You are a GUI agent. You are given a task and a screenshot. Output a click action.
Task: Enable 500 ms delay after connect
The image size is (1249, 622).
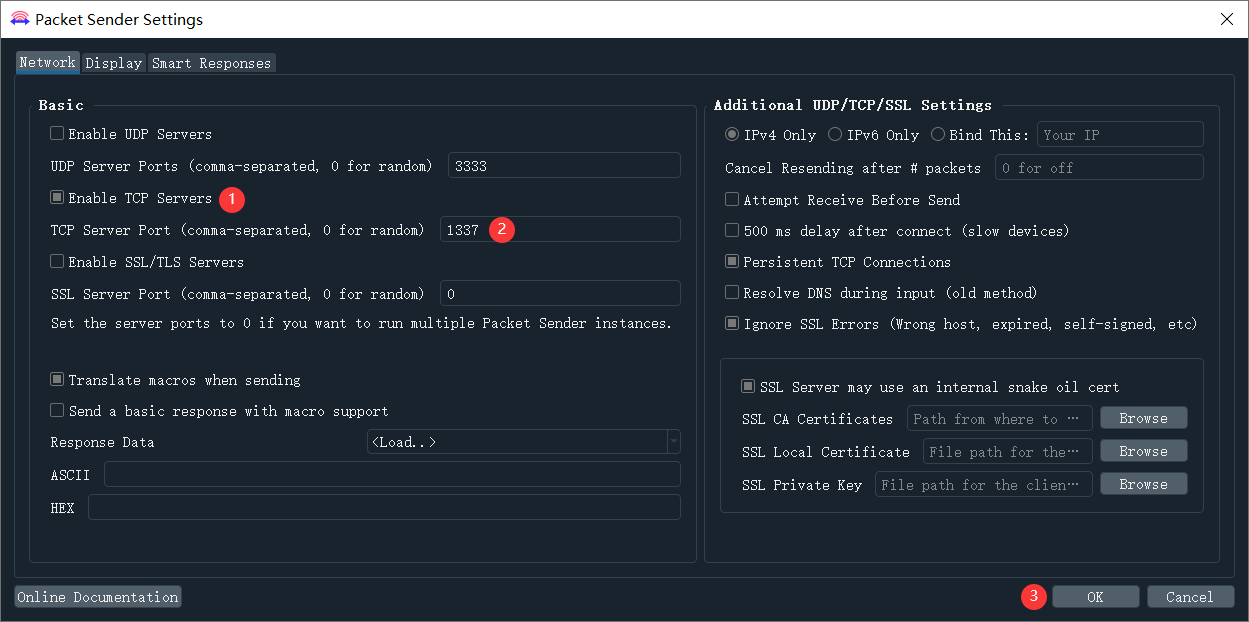(732, 231)
